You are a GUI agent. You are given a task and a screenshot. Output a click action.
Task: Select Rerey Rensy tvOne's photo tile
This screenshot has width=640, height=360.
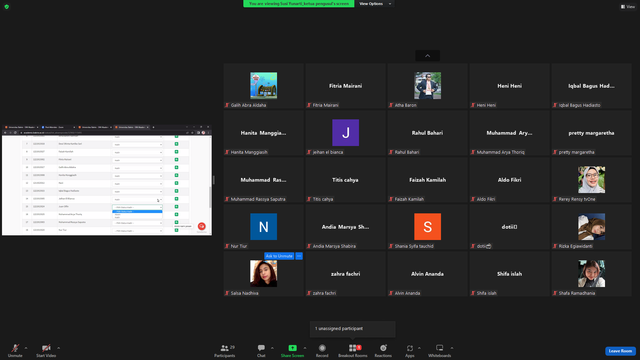pyautogui.click(x=591, y=180)
